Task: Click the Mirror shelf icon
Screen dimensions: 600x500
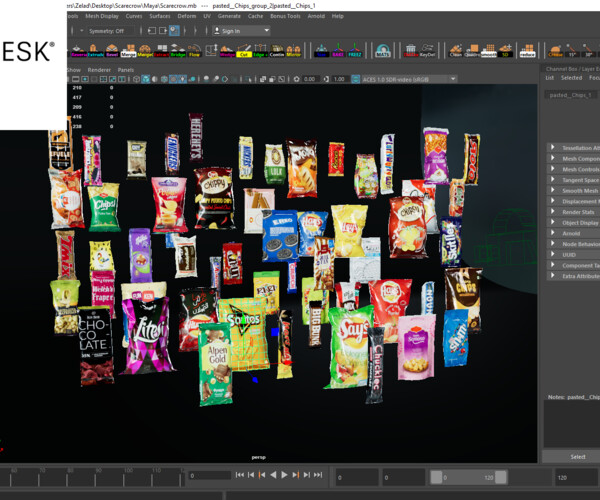Action: click(x=293, y=50)
